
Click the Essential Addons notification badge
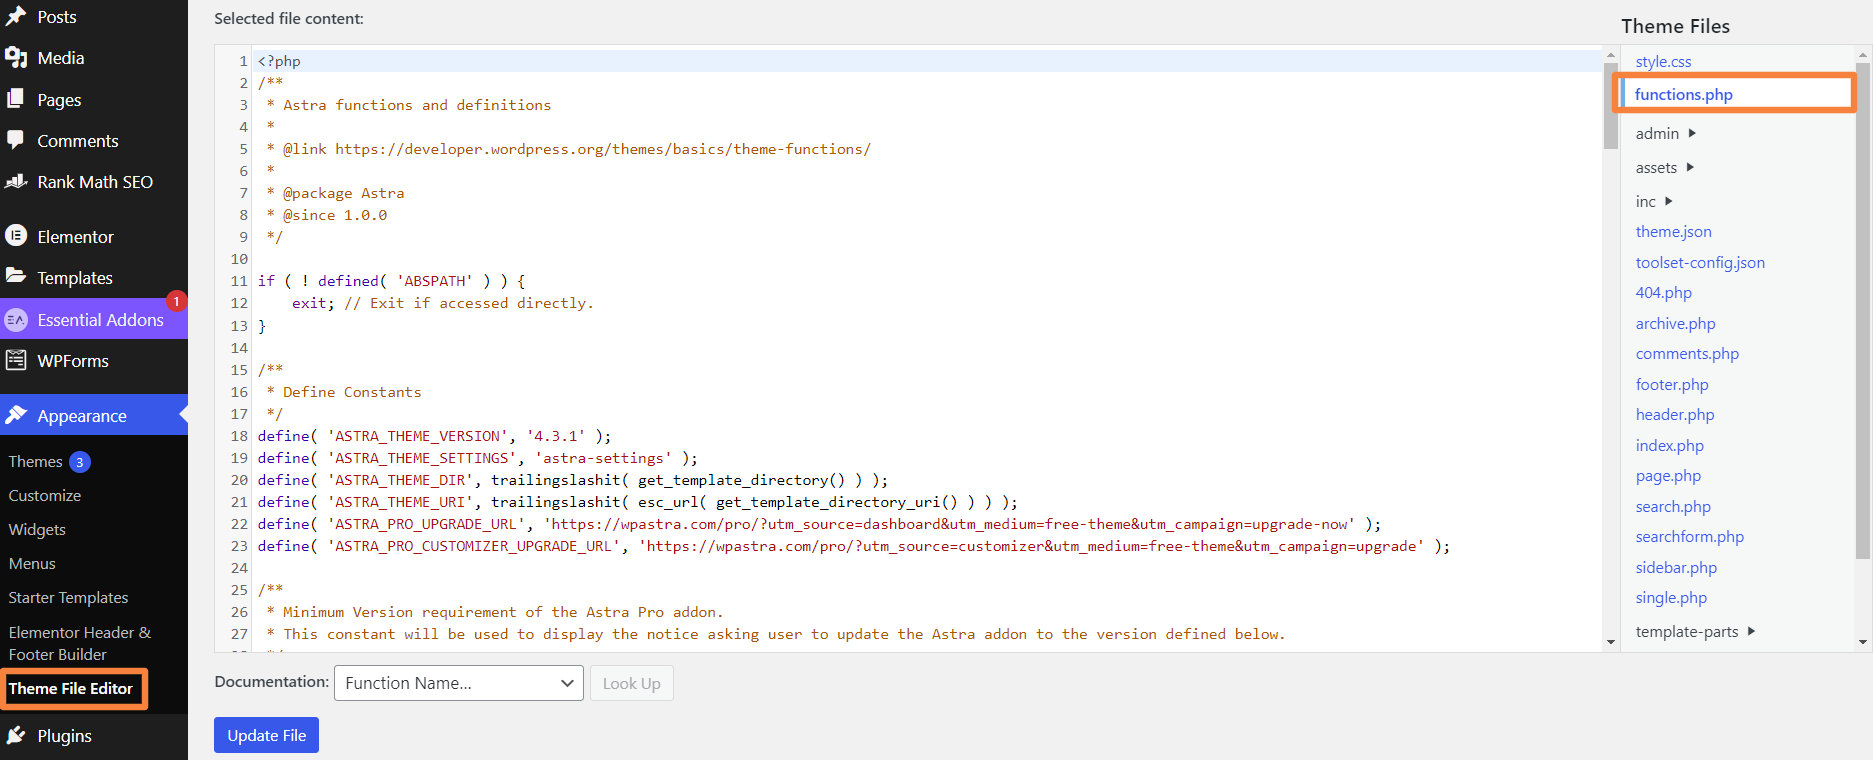(x=176, y=301)
